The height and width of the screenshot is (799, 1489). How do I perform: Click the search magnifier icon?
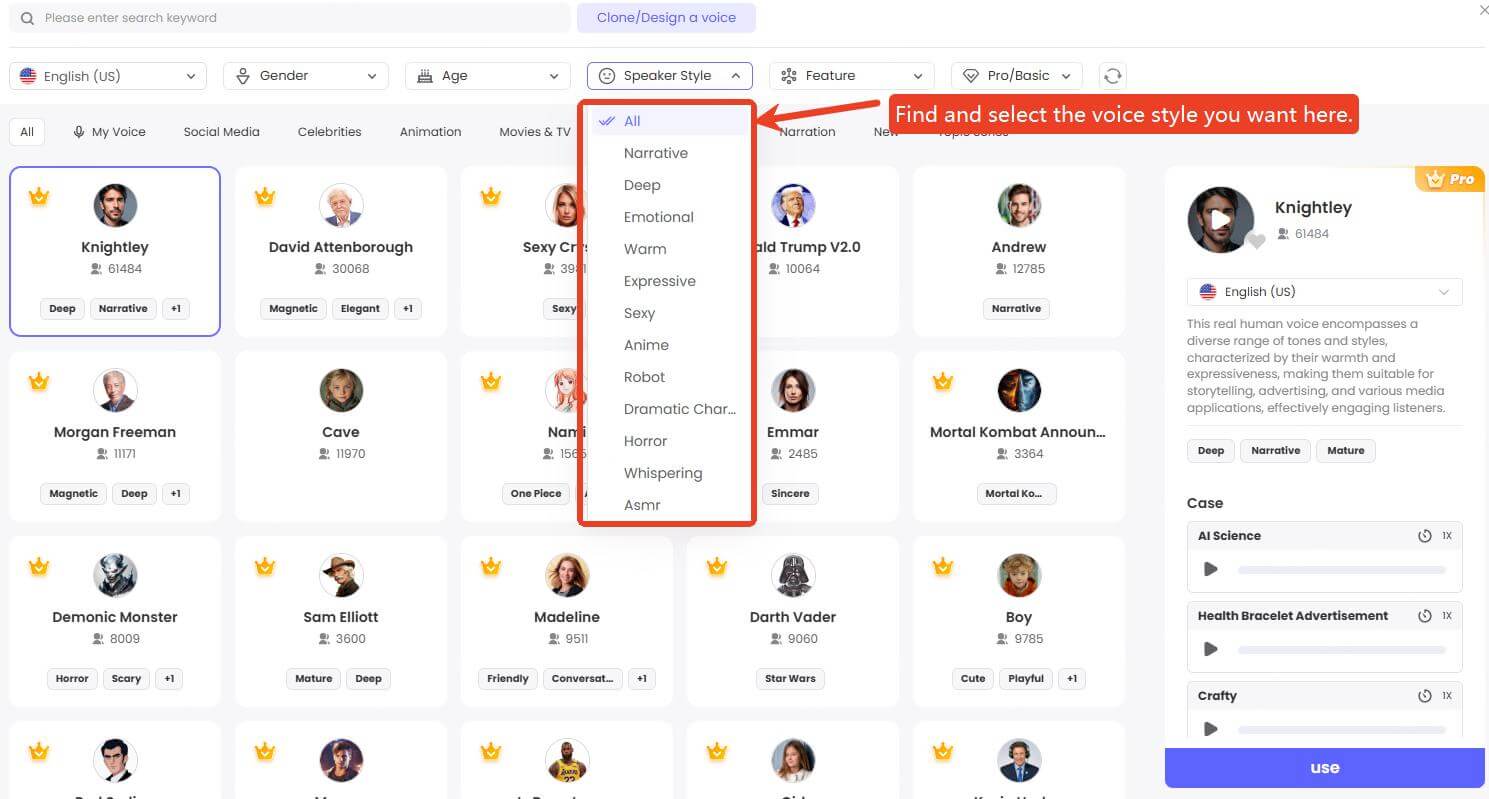27,18
